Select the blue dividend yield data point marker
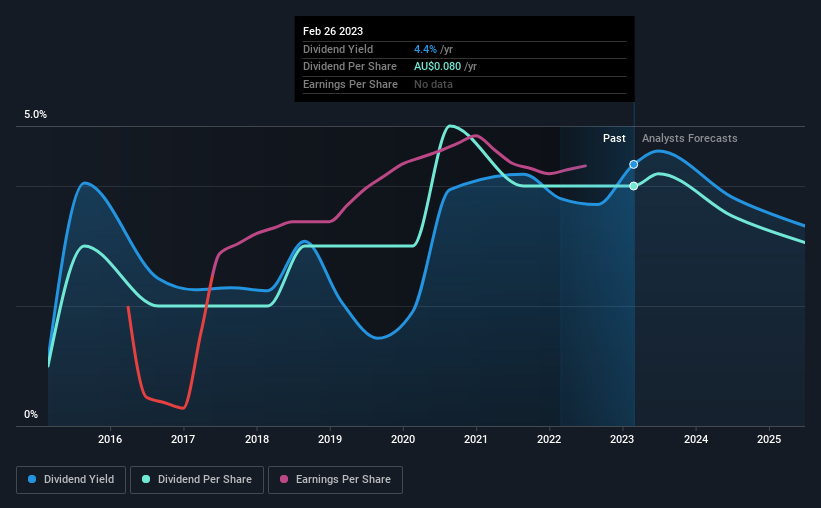 pyautogui.click(x=634, y=164)
